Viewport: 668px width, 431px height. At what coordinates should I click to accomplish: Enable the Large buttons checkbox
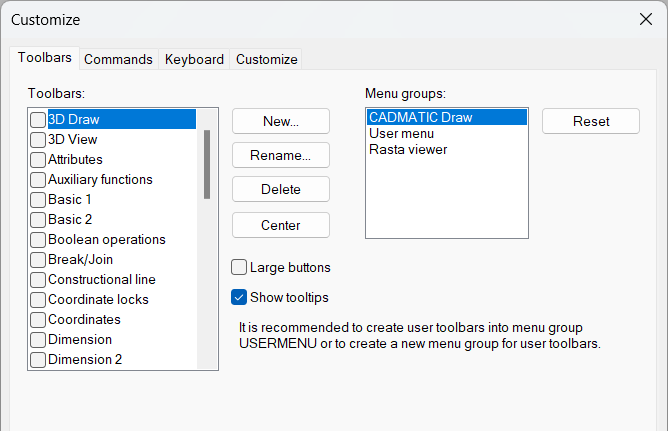(239, 267)
